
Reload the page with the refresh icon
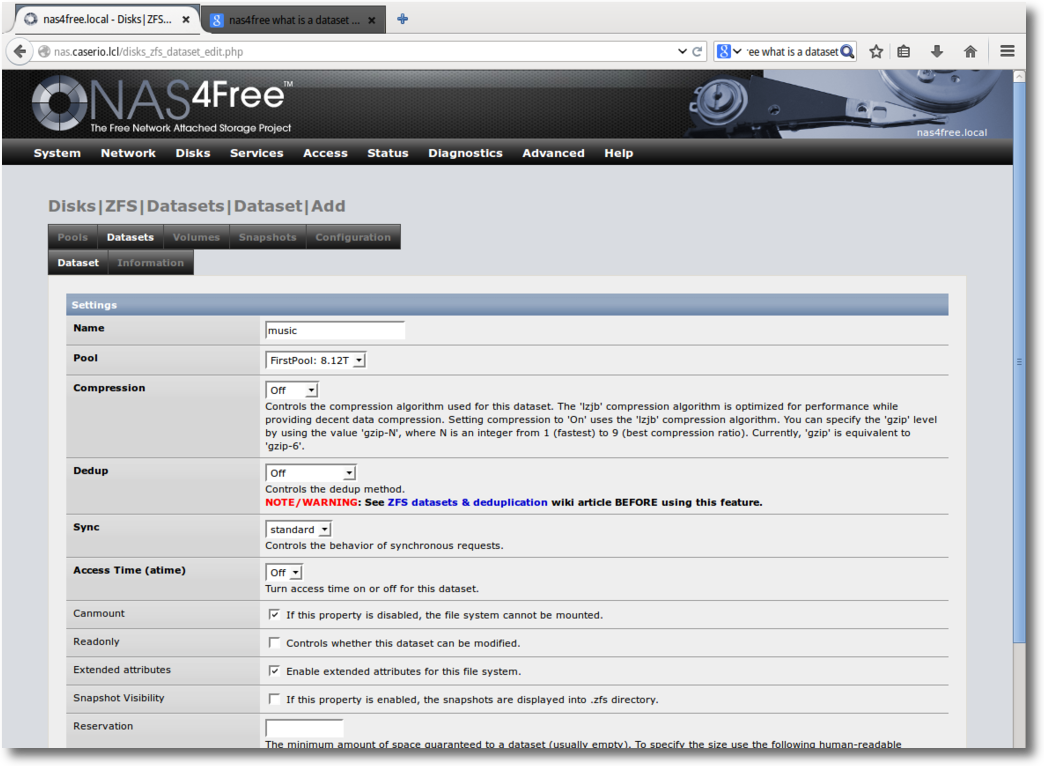(697, 51)
